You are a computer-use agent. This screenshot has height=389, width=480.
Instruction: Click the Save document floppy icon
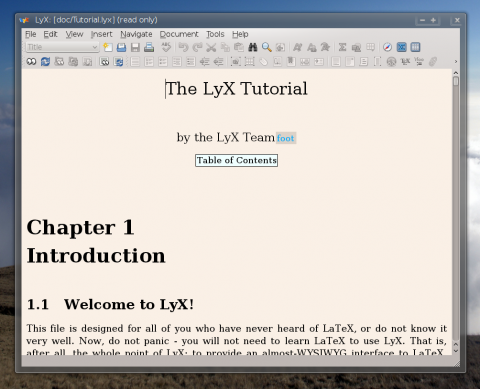click(135, 47)
